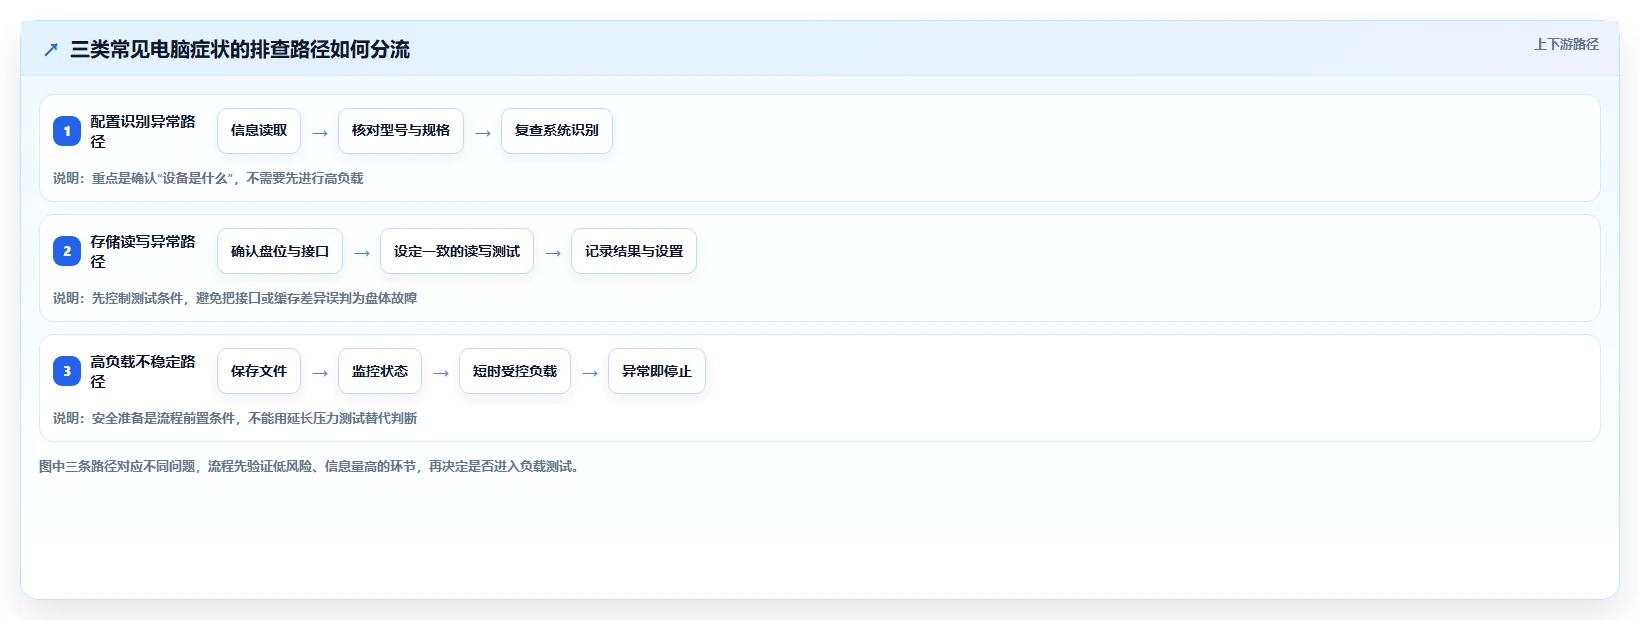Select the 核对型号与规格 step box
The image size is (1640, 620).
pos(401,131)
